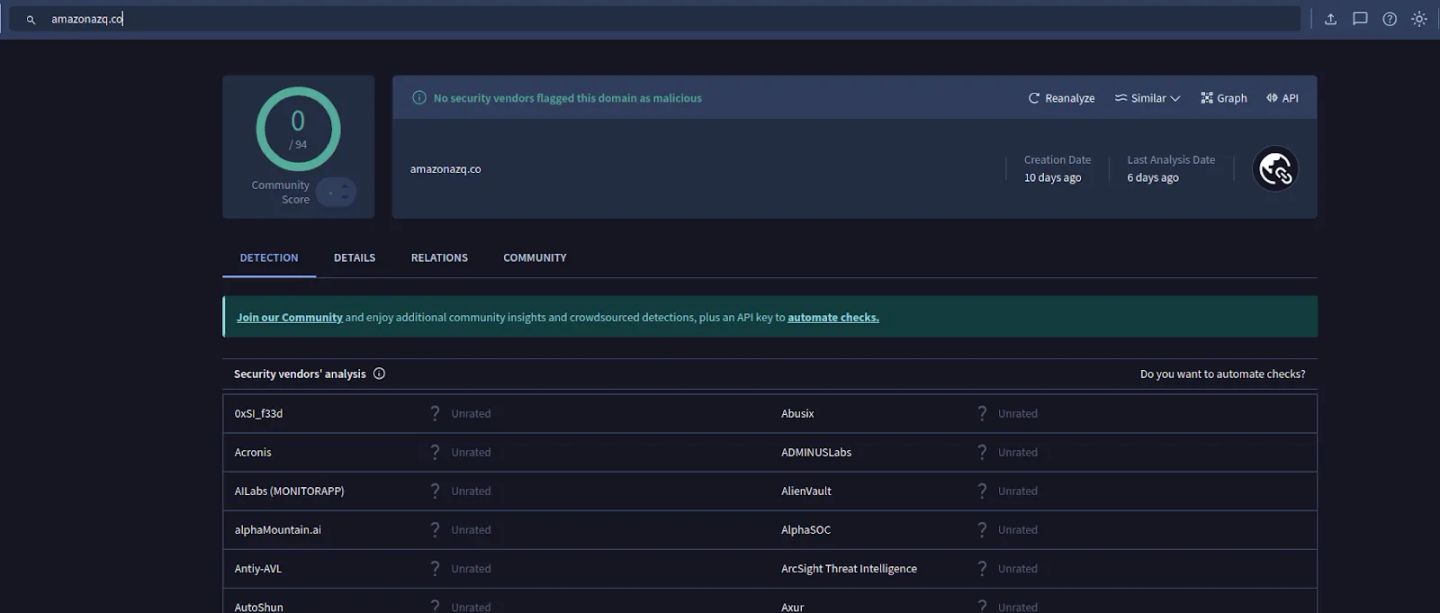Screen dimensions: 1440x613
Task: Click the question mark icon in Antiy-AVL row
Action: point(435,569)
